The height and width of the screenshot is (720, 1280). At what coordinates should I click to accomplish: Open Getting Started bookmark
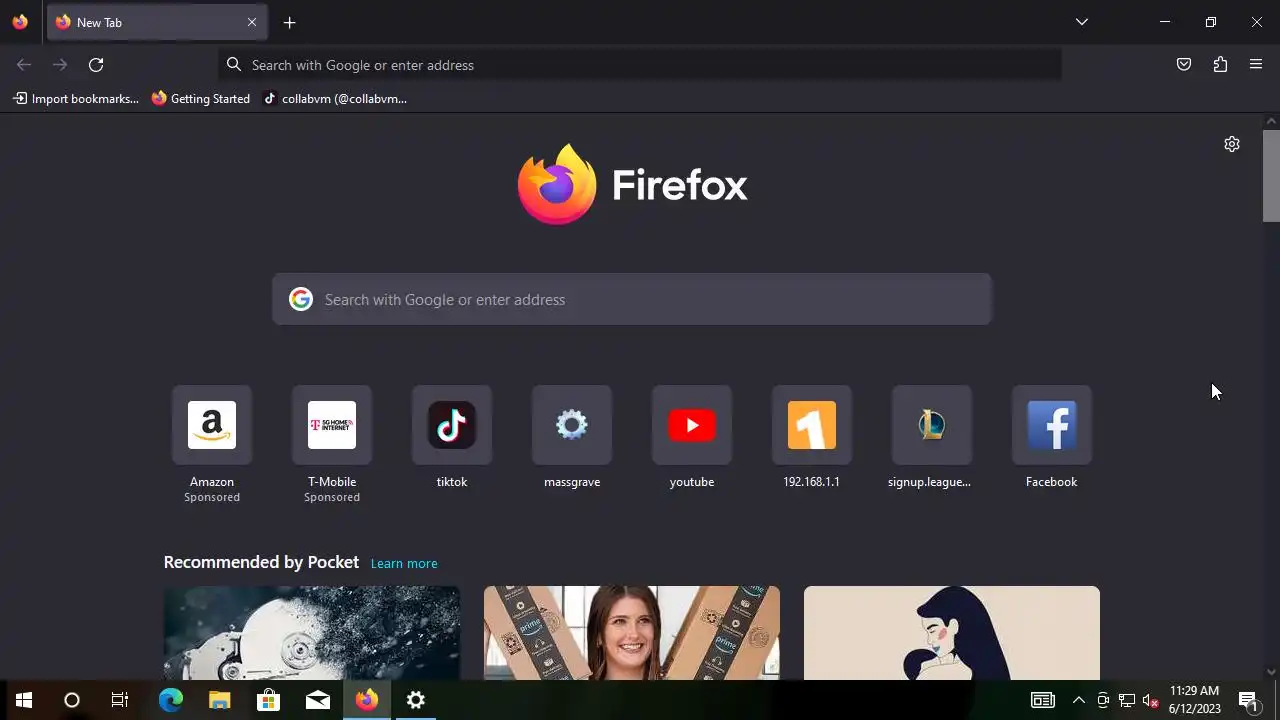coord(201,99)
